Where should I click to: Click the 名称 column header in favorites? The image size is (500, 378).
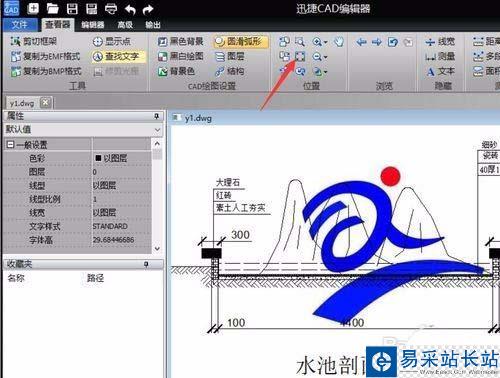click(x=16, y=278)
